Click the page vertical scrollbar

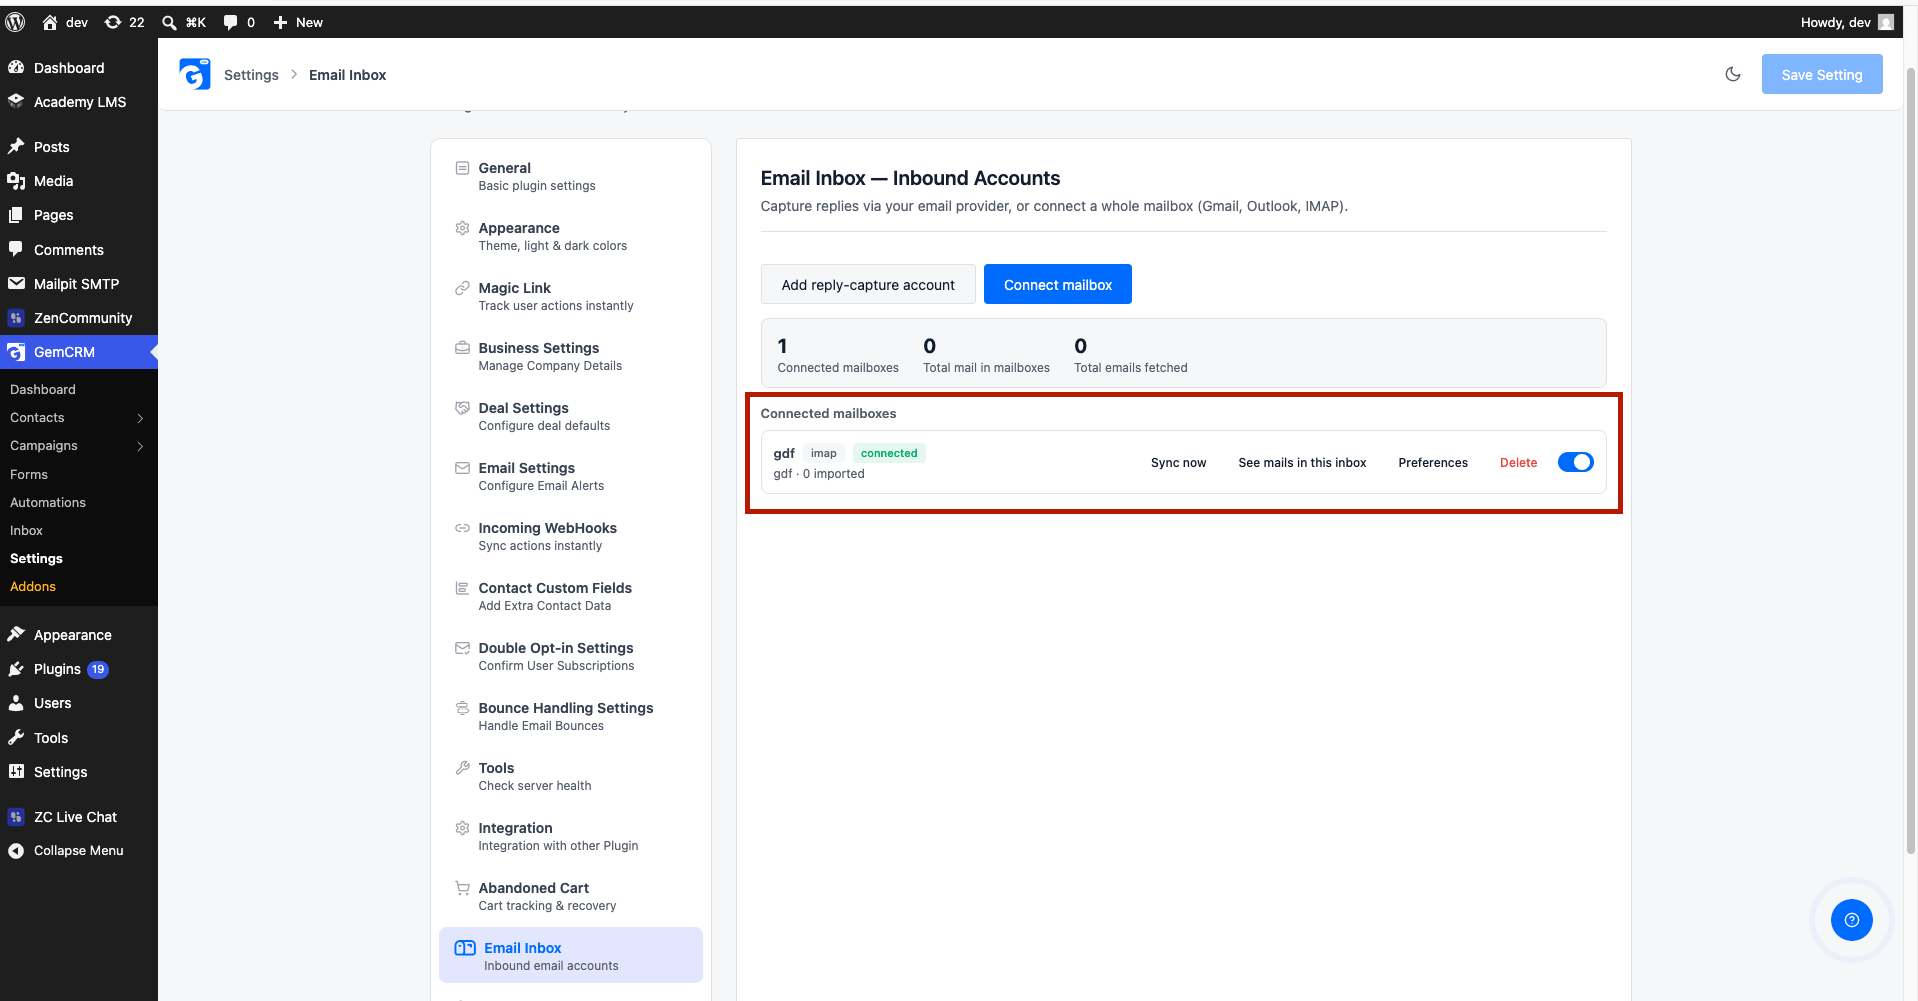(x=1910, y=460)
